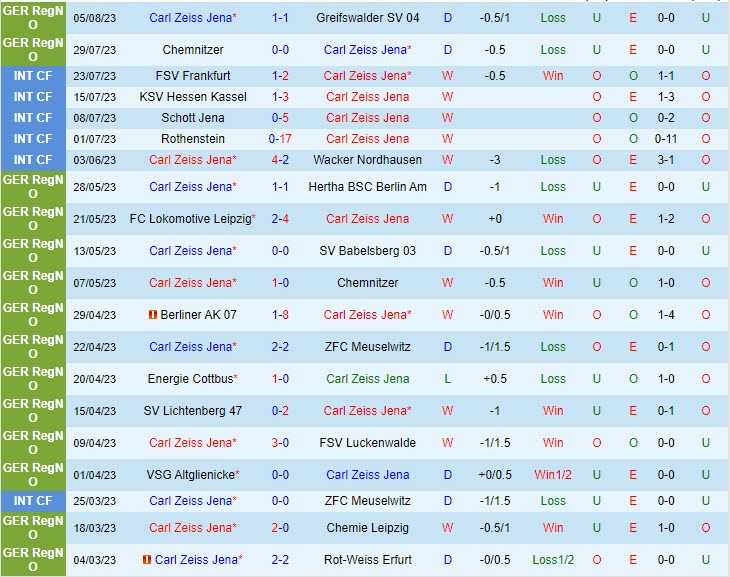Image resolution: width=730 pixels, height=577 pixels.
Task: Click the Schott Jena team name
Action: [192, 118]
